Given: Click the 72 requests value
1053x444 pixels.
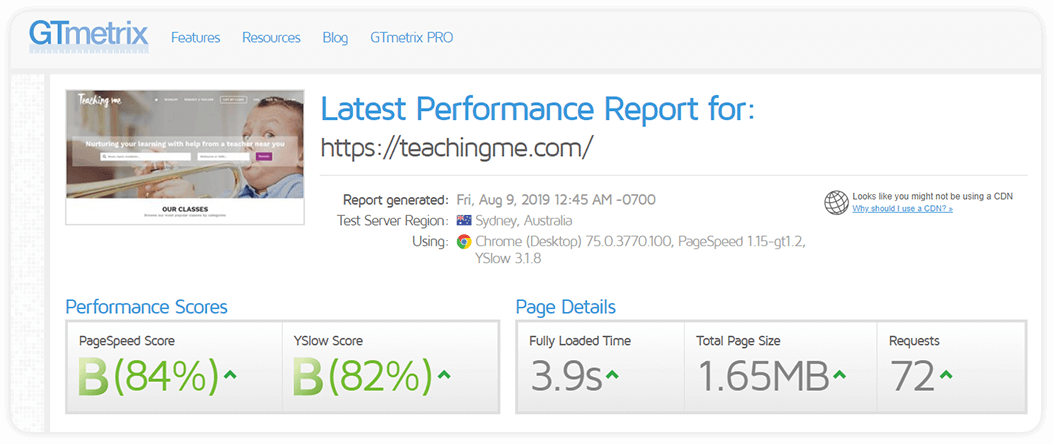Looking at the screenshot, I should [912, 376].
